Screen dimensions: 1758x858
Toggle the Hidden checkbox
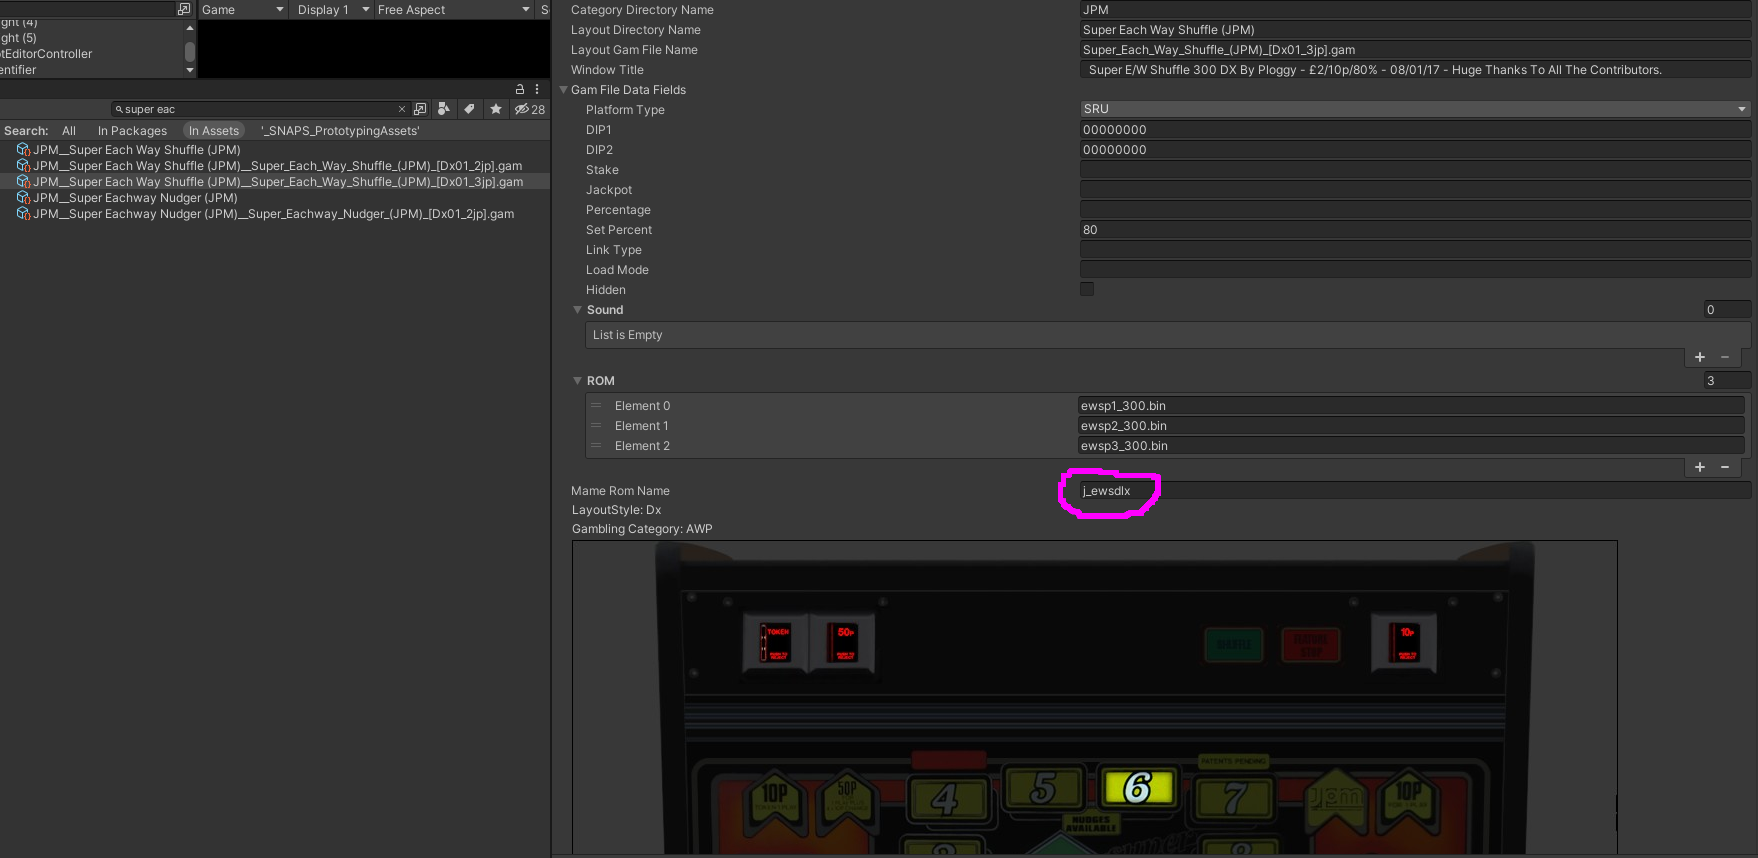click(x=1087, y=289)
